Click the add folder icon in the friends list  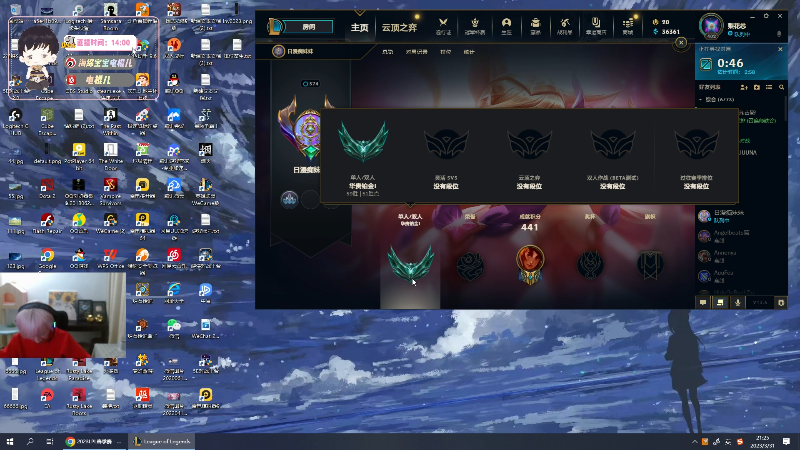[x=757, y=87]
